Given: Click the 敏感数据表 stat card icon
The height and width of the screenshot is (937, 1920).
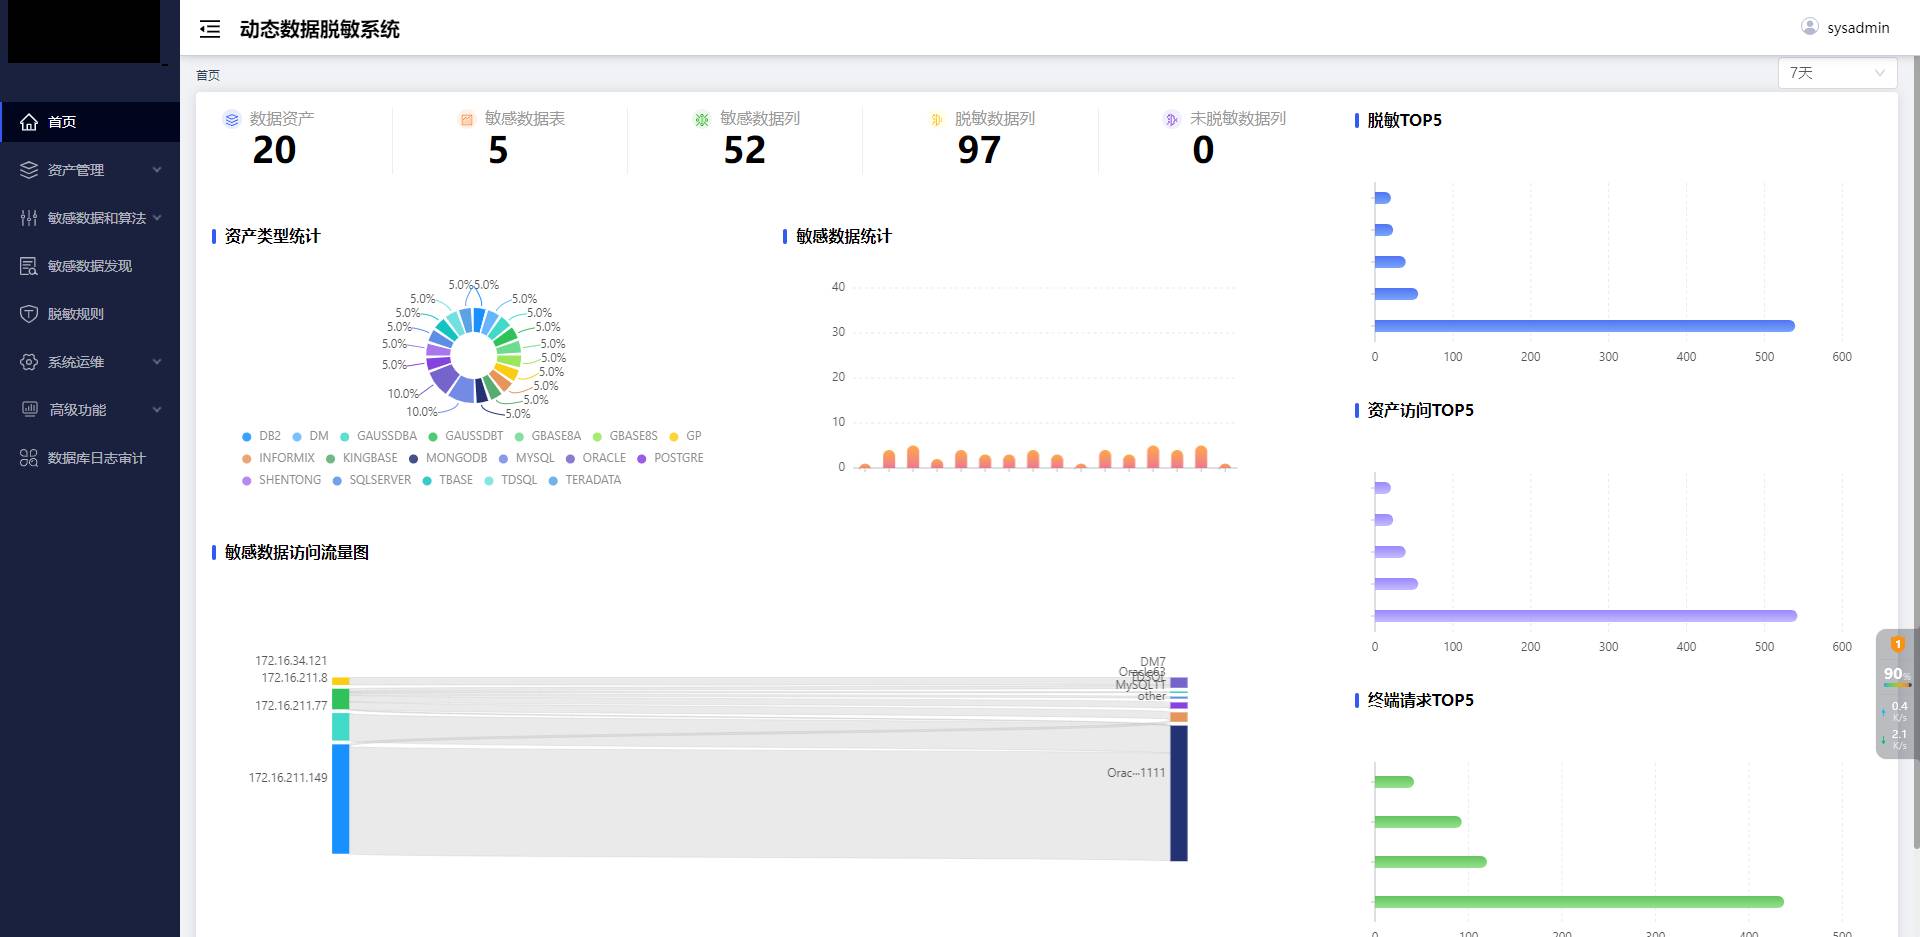Looking at the screenshot, I should tap(466, 119).
